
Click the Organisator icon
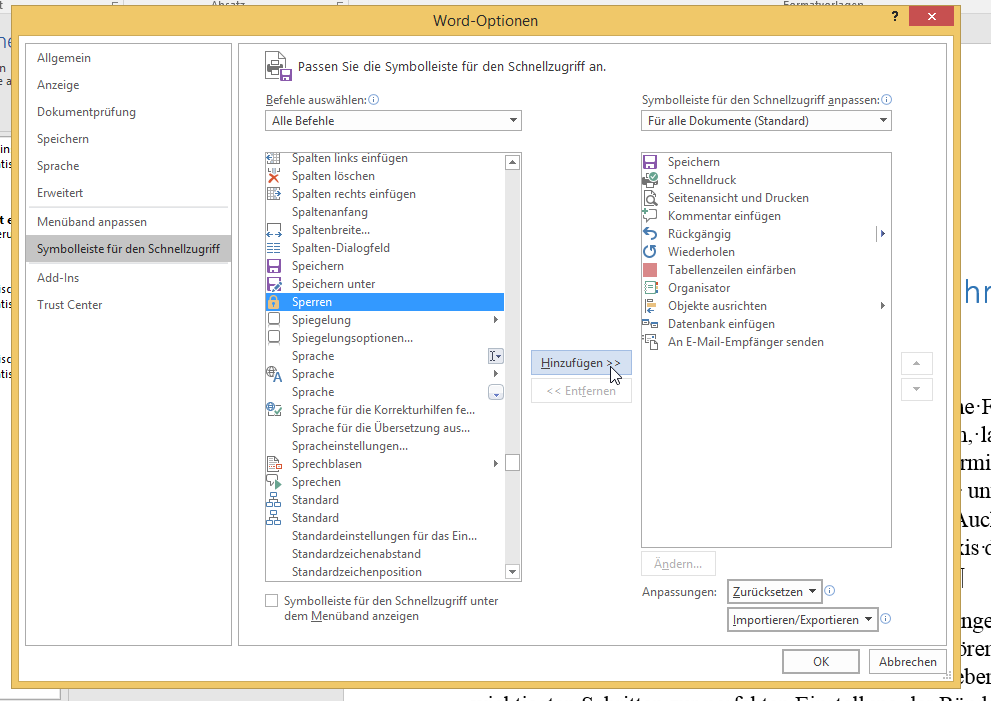tap(650, 288)
